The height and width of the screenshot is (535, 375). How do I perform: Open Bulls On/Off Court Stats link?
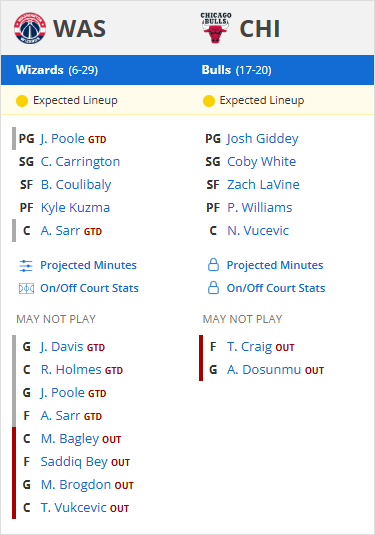(x=276, y=288)
